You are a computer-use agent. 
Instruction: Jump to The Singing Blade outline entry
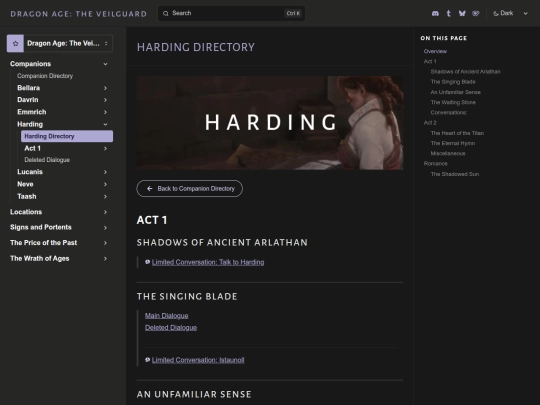point(453,82)
